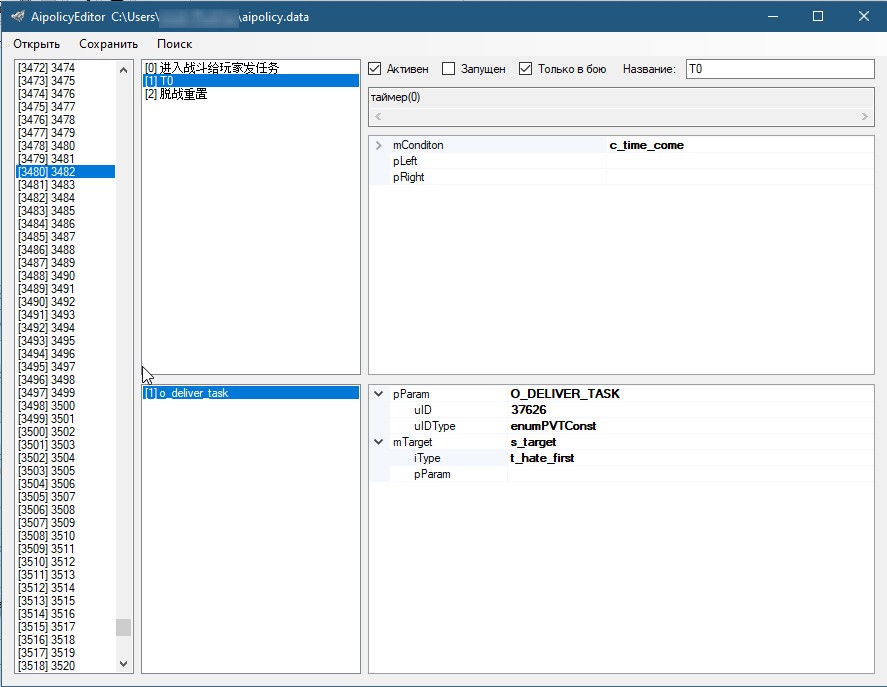Select policy [3485] 3487

click(66, 237)
